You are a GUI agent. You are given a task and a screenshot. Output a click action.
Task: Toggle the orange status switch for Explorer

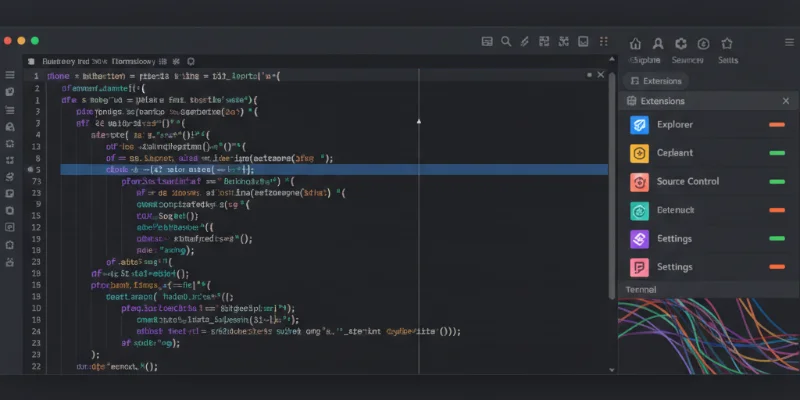point(776,125)
